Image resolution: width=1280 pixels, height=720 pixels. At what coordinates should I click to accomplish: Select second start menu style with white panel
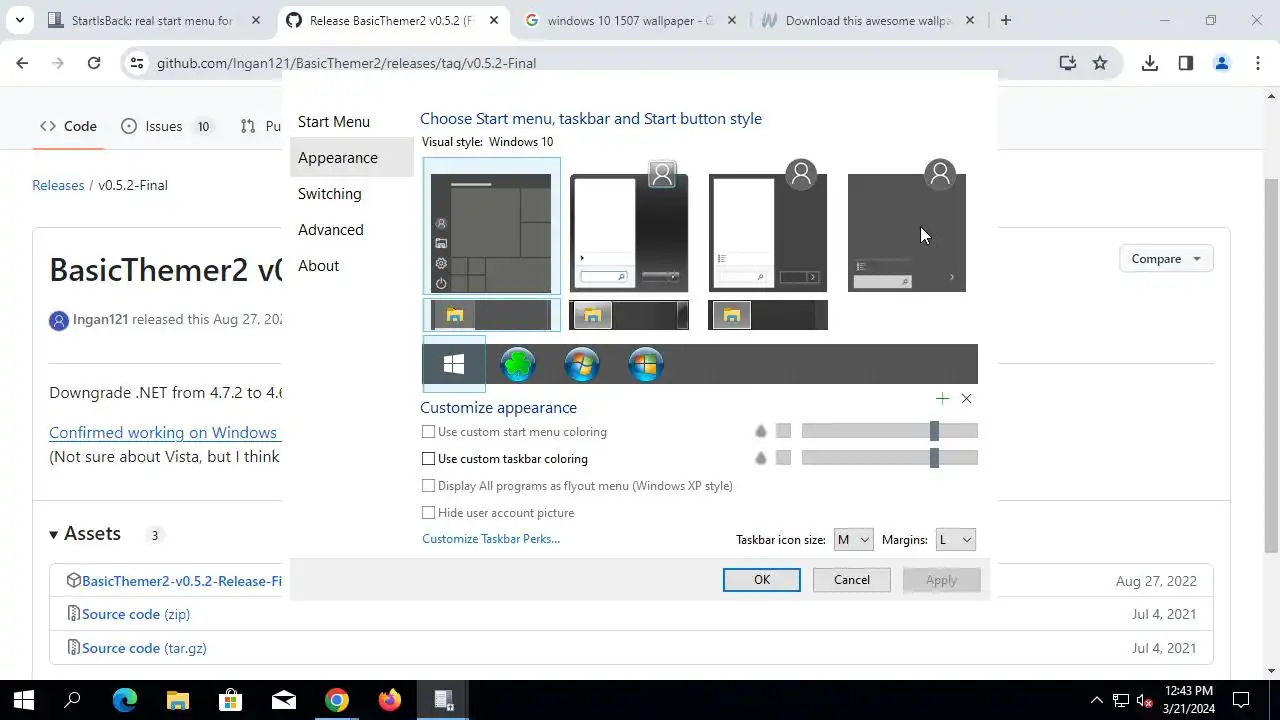(x=629, y=226)
